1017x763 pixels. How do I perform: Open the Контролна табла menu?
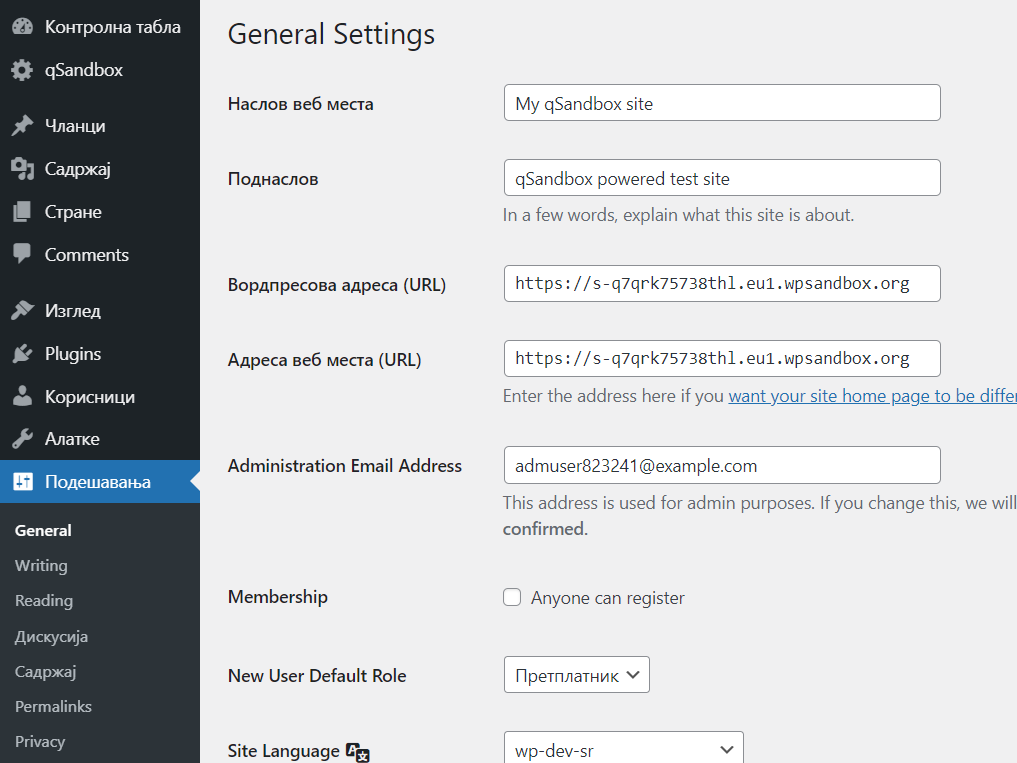[x=100, y=27]
